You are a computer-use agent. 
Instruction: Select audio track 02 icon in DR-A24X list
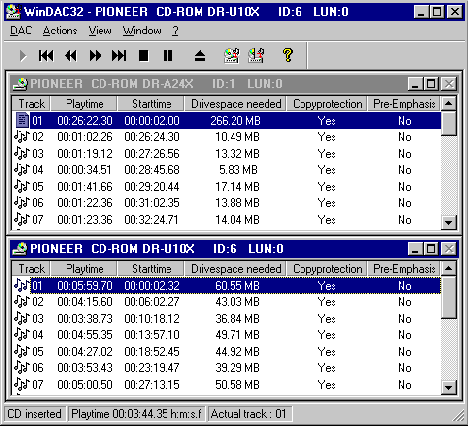point(22,137)
